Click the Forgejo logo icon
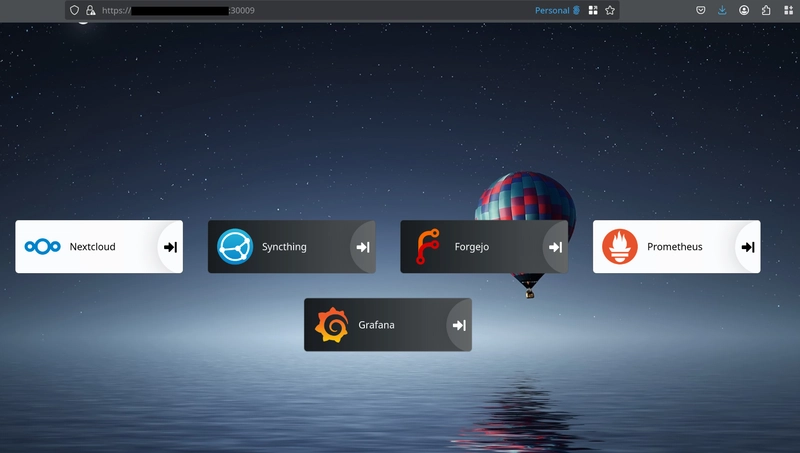This screenshot has height=453, width=800. [428, 247]
